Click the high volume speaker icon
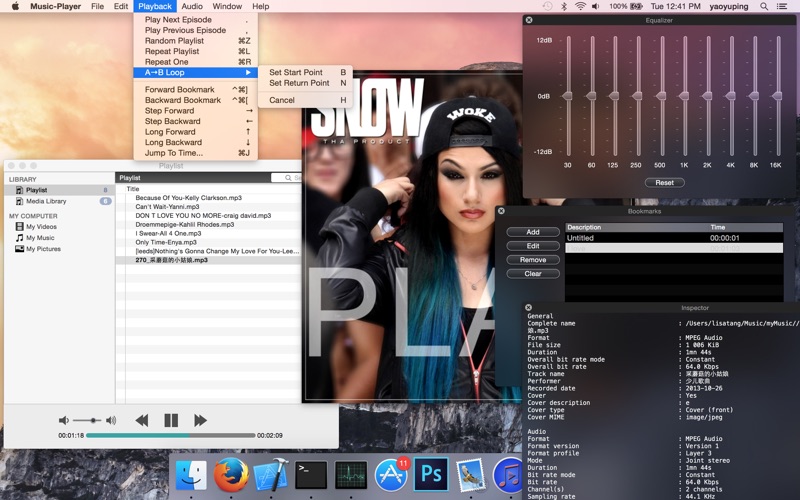 [111, 420]
